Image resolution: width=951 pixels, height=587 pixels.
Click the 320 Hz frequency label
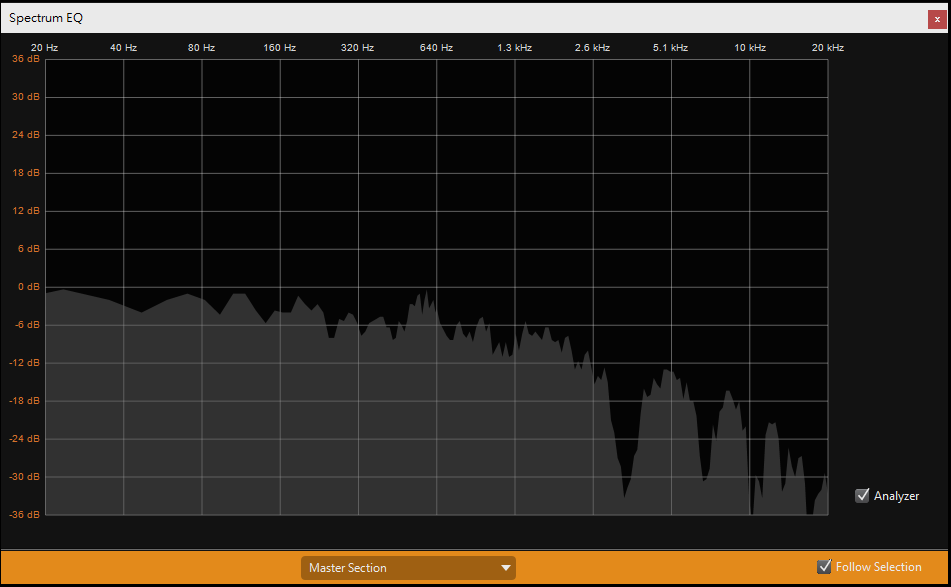pos(357,47)
